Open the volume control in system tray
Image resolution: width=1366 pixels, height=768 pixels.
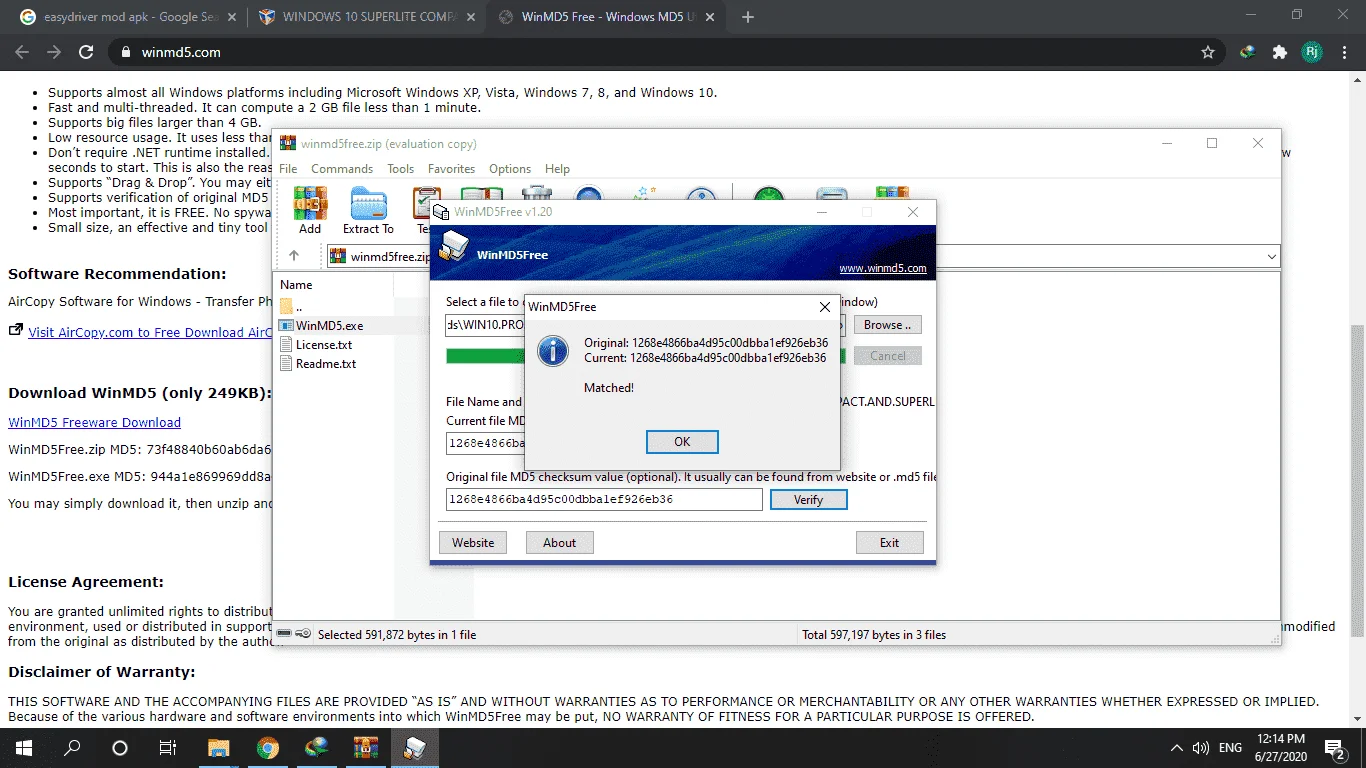[1201, 747]
